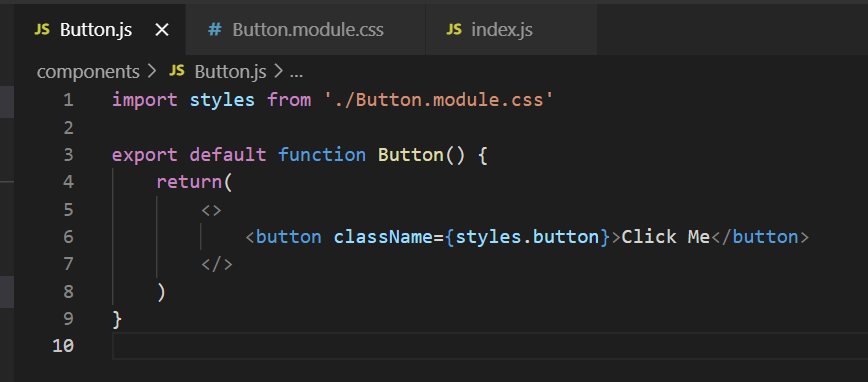Click the 'from' keyword on line 1
Viewport: 868px width, 382px height.
point(289,100)
